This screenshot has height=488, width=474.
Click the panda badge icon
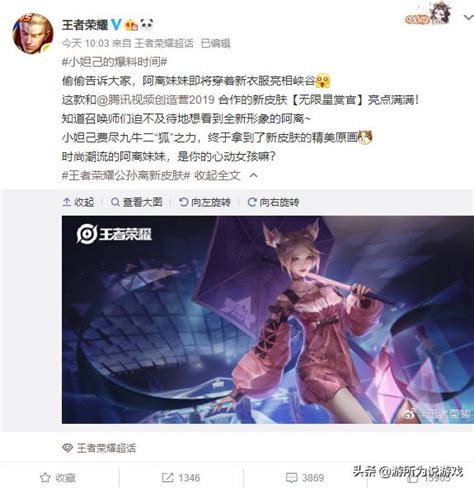coord(147,24)
